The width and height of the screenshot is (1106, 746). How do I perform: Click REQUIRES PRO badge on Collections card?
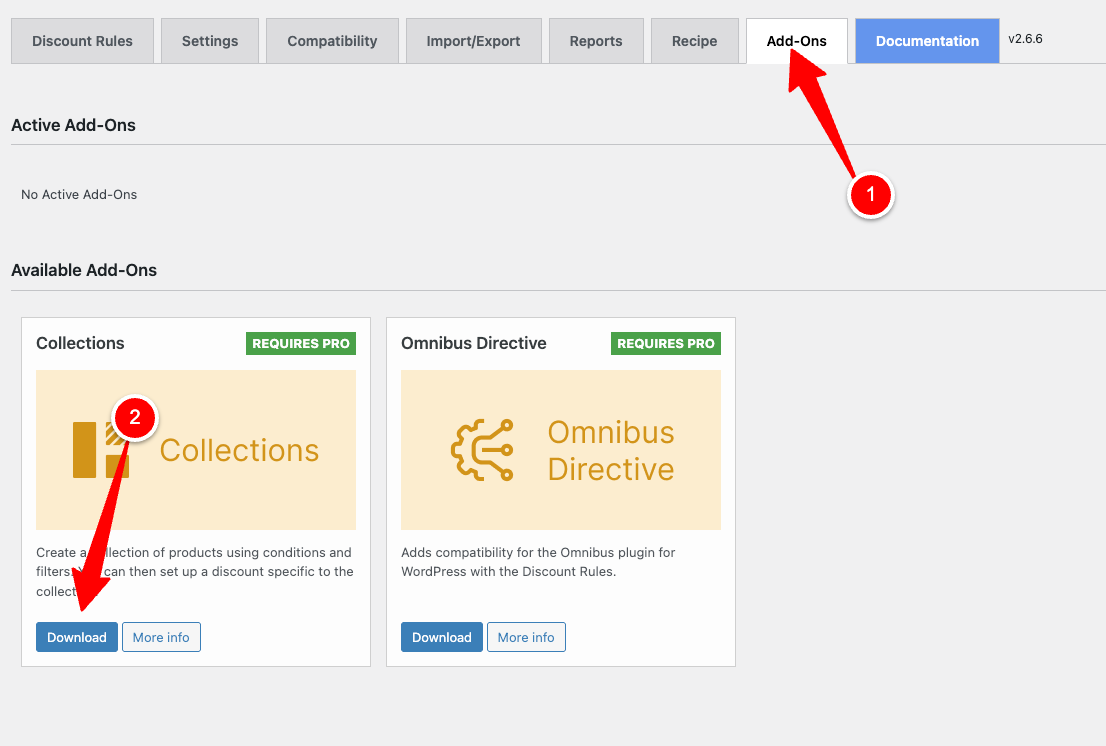tap(301, 343)
